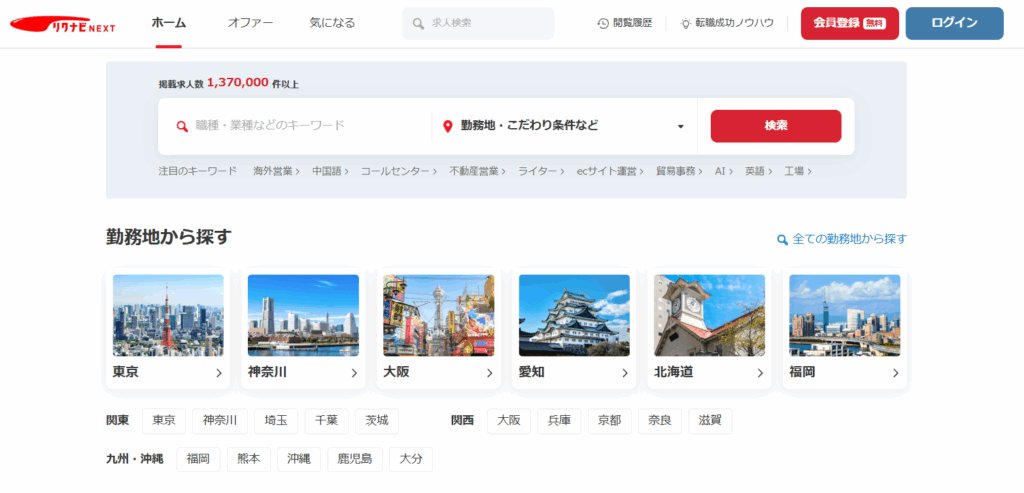Click the Rikunabi NEXT logo

click(83, 24)
